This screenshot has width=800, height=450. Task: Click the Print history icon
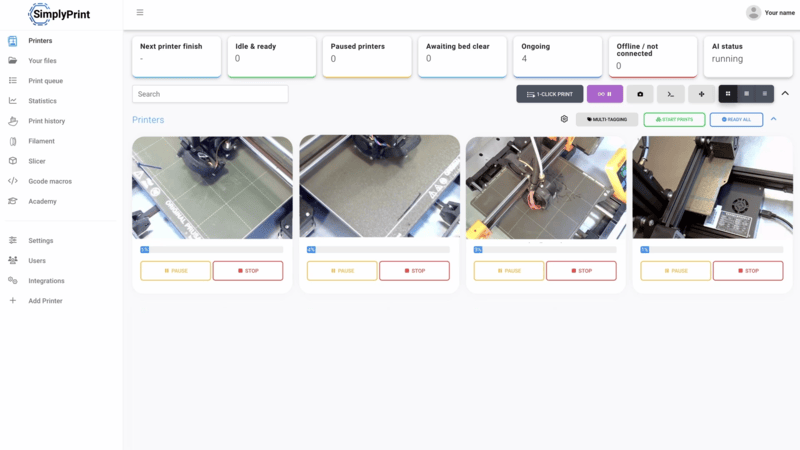13,121
